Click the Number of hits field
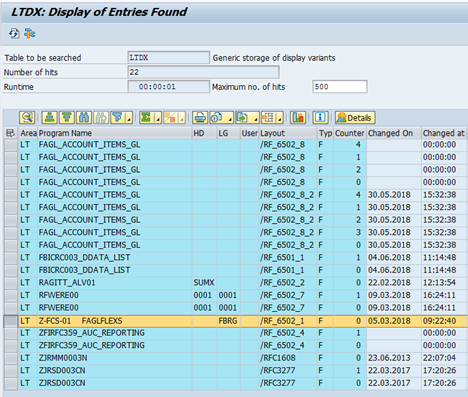The height and width of the screenshot is (397, 468). [203, 72]
